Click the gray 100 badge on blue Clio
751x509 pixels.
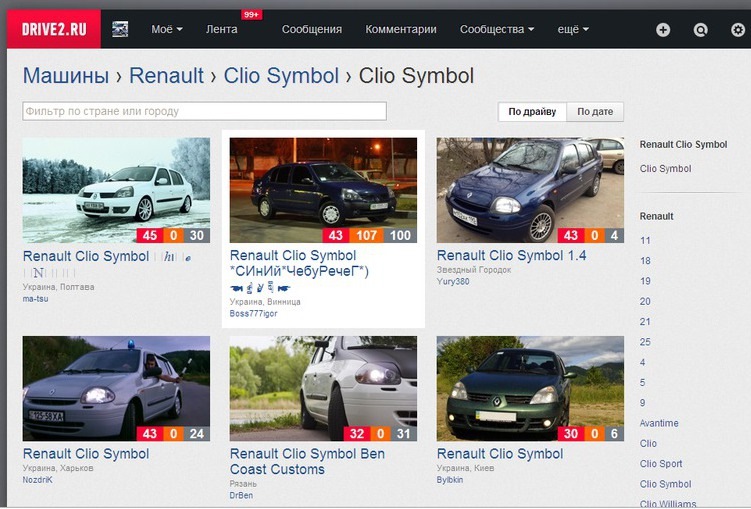click(400, 236)
